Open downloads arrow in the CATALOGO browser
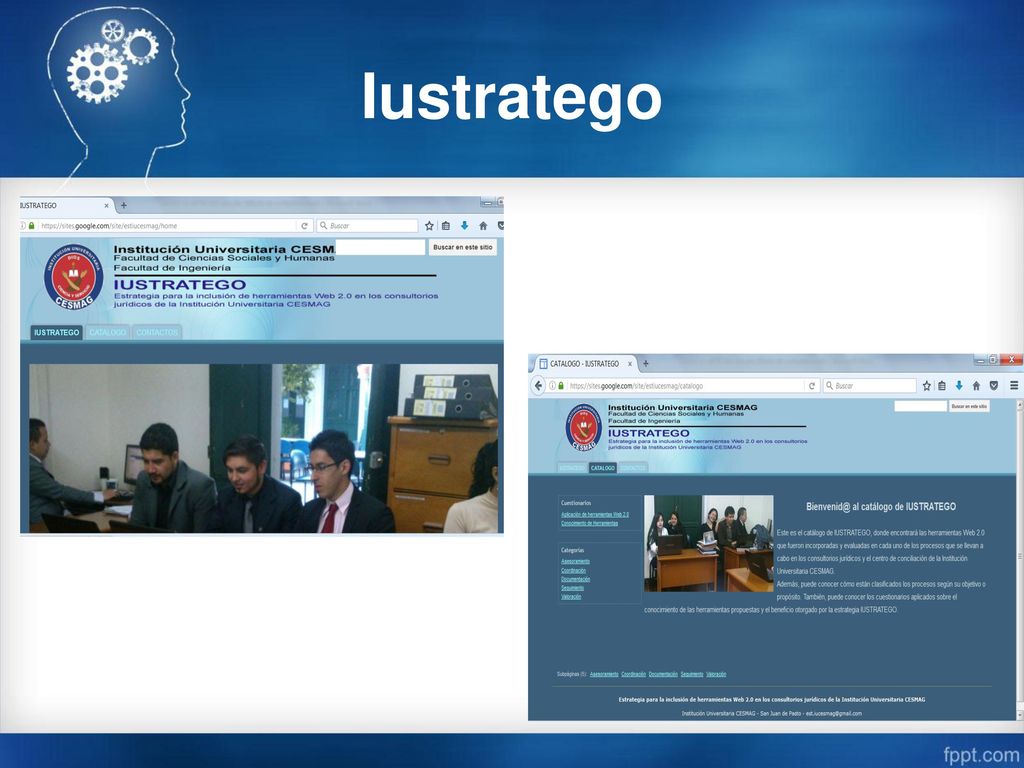This screenshot has width=1024, height=768. coord(959,386)
